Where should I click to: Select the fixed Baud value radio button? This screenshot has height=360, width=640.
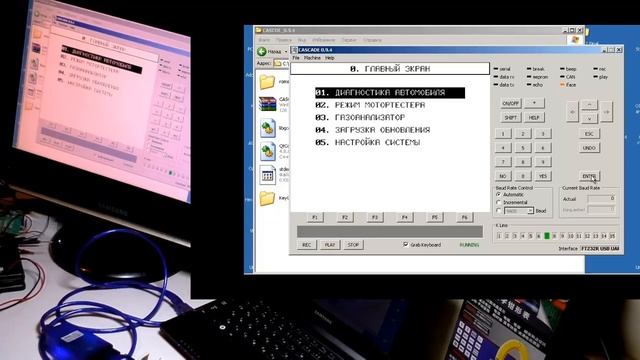tap(498, 211)
